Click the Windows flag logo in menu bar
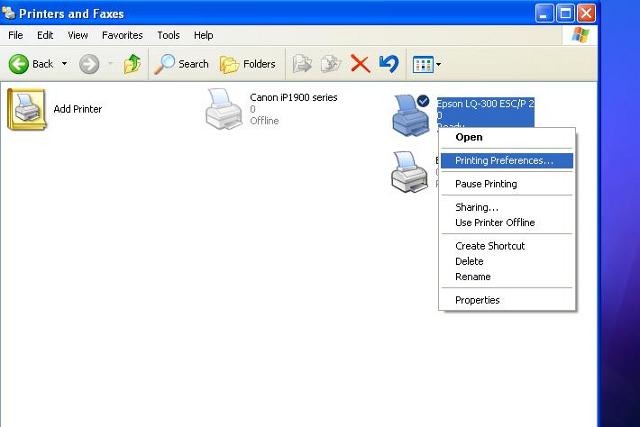The height and width of the screenshot is (427, 640). click(x=580, y=35)
